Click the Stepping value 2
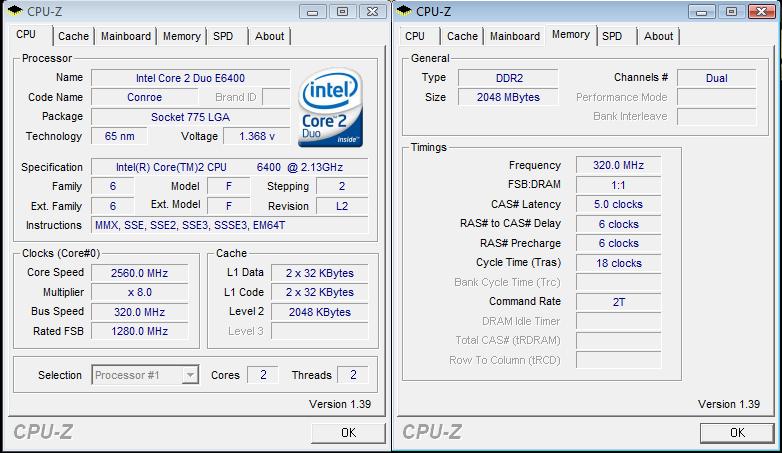782x453 pixels. click(x=342, y=186)
